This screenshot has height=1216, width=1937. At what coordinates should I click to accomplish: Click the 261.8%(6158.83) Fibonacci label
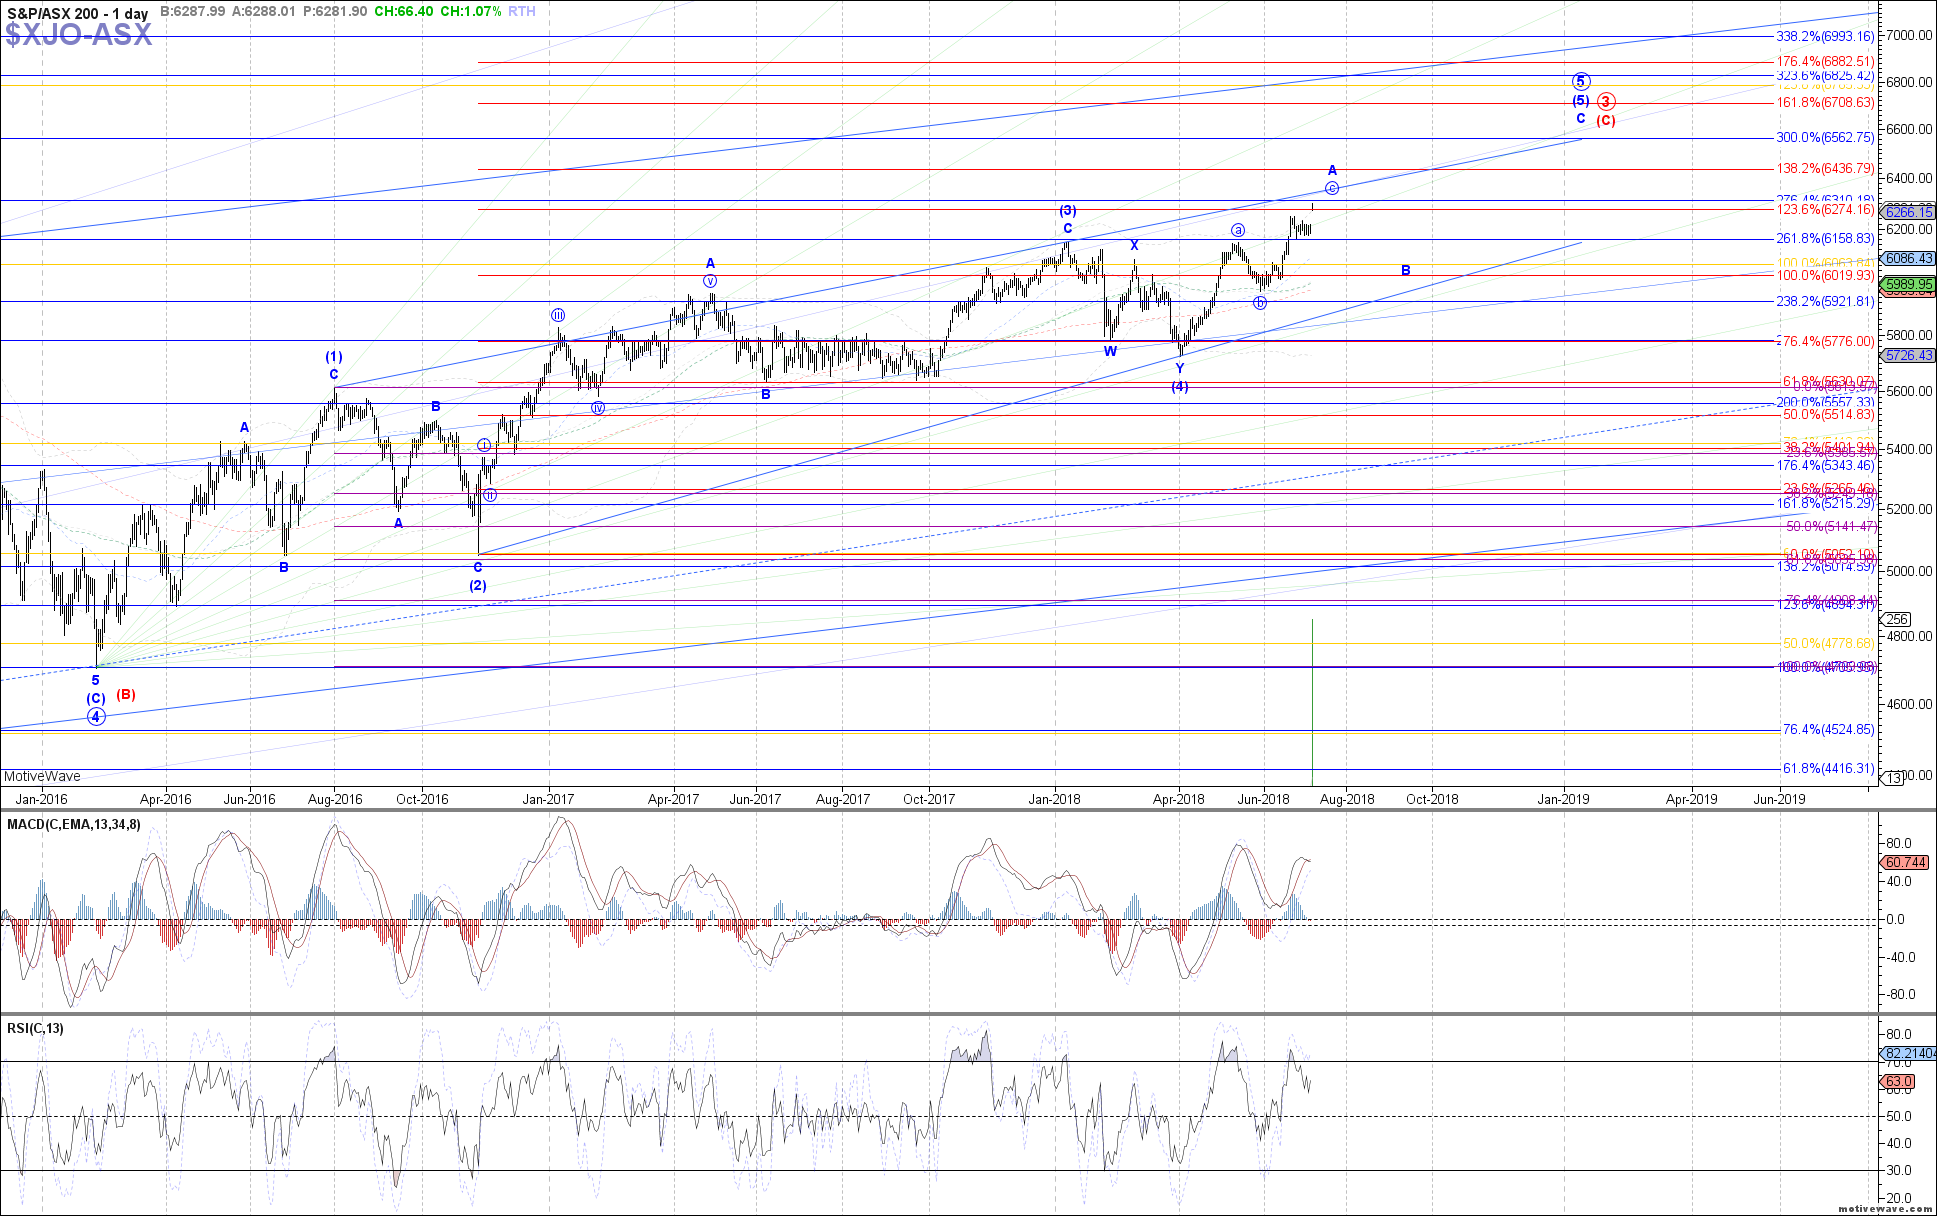[x=1825, y=239]
